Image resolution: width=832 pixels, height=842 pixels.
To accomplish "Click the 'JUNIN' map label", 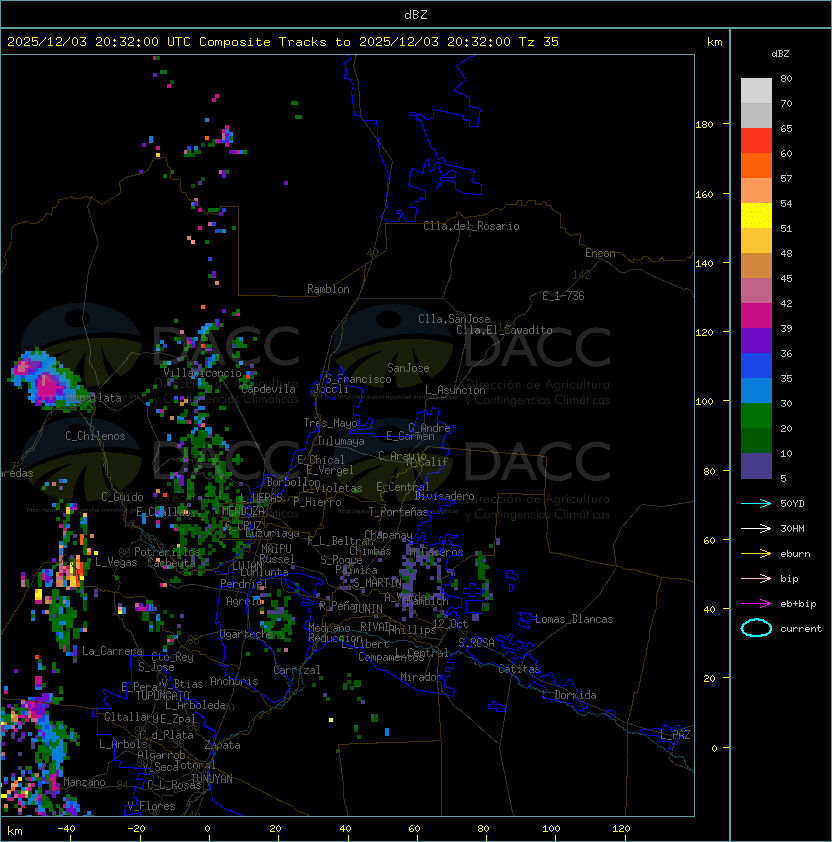I will pyautogui.click(x=367, y=608).
